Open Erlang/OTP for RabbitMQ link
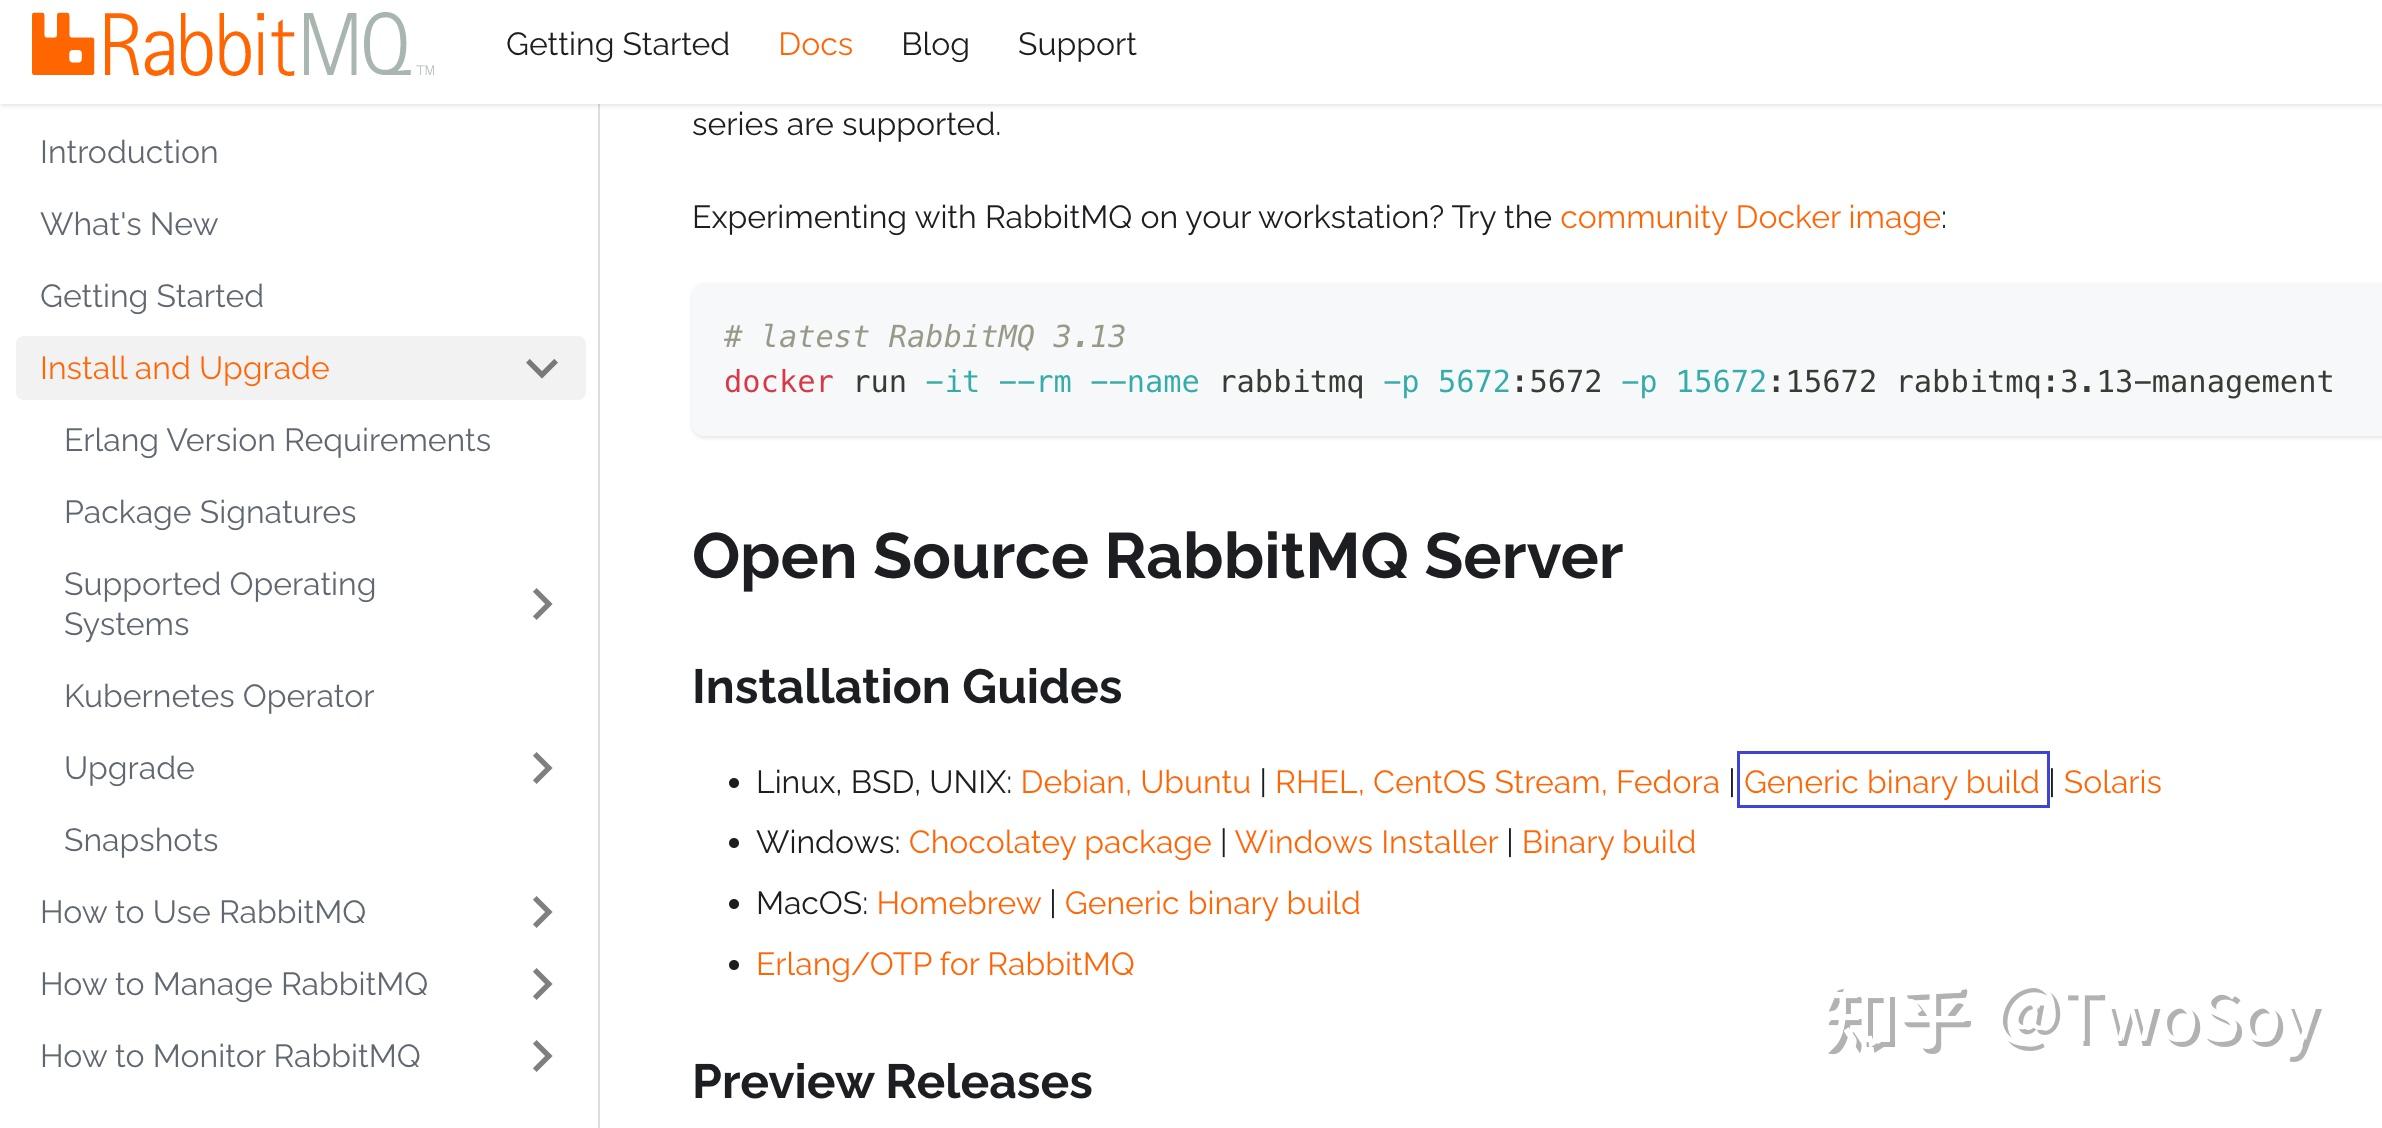Image resolution: width=2382 pixels, height=1128 pixels. pos(945,964)
